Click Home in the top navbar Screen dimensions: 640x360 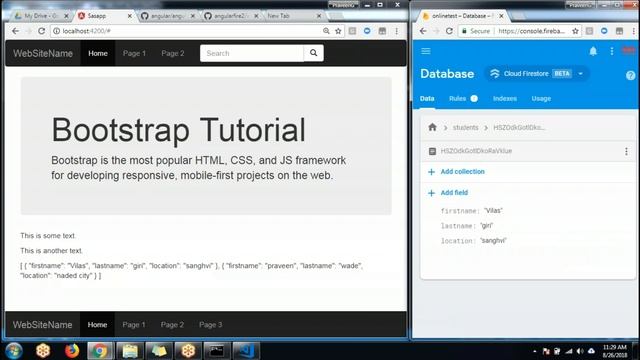[98, 53]
